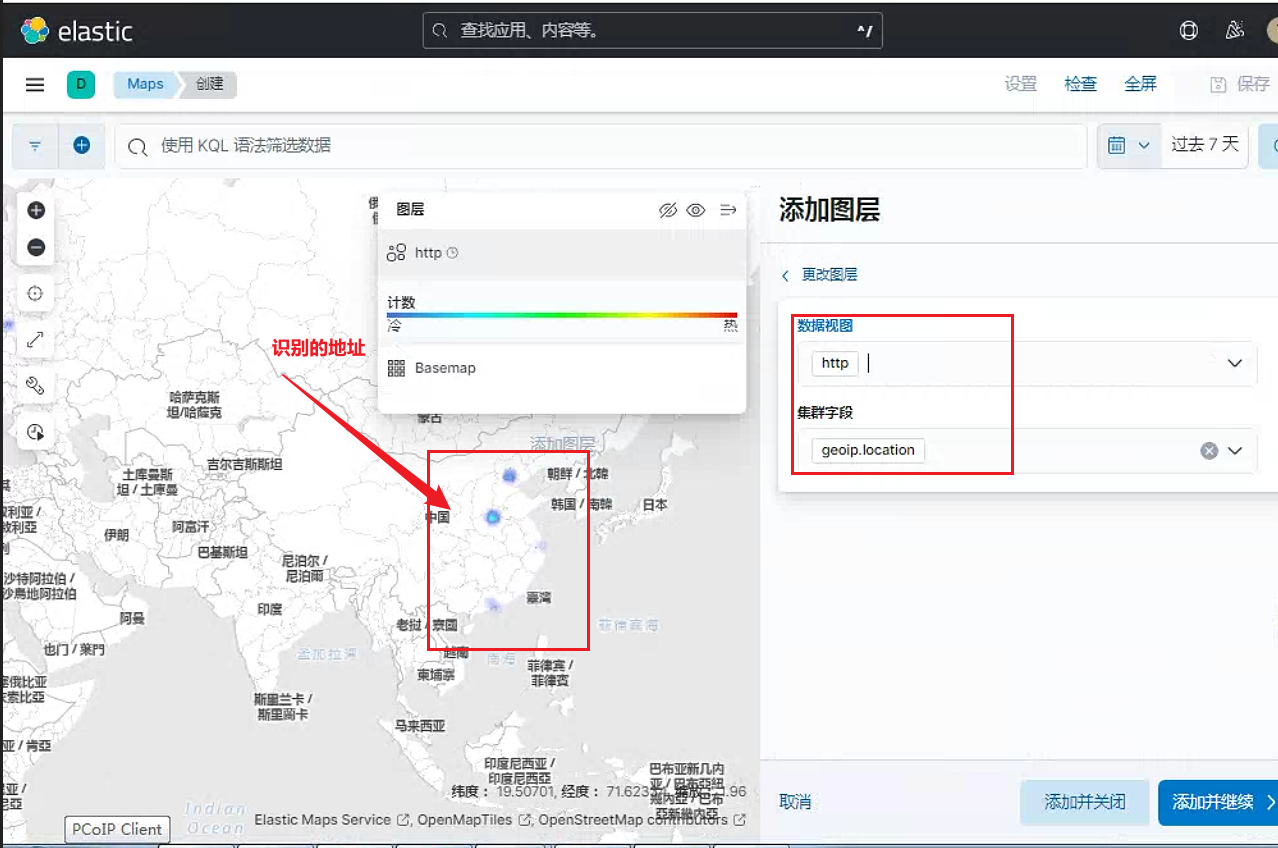The height and width of the screenshot is (848, 1278).
Task: Open the filter options menu icon
Action: pos(35,146)
